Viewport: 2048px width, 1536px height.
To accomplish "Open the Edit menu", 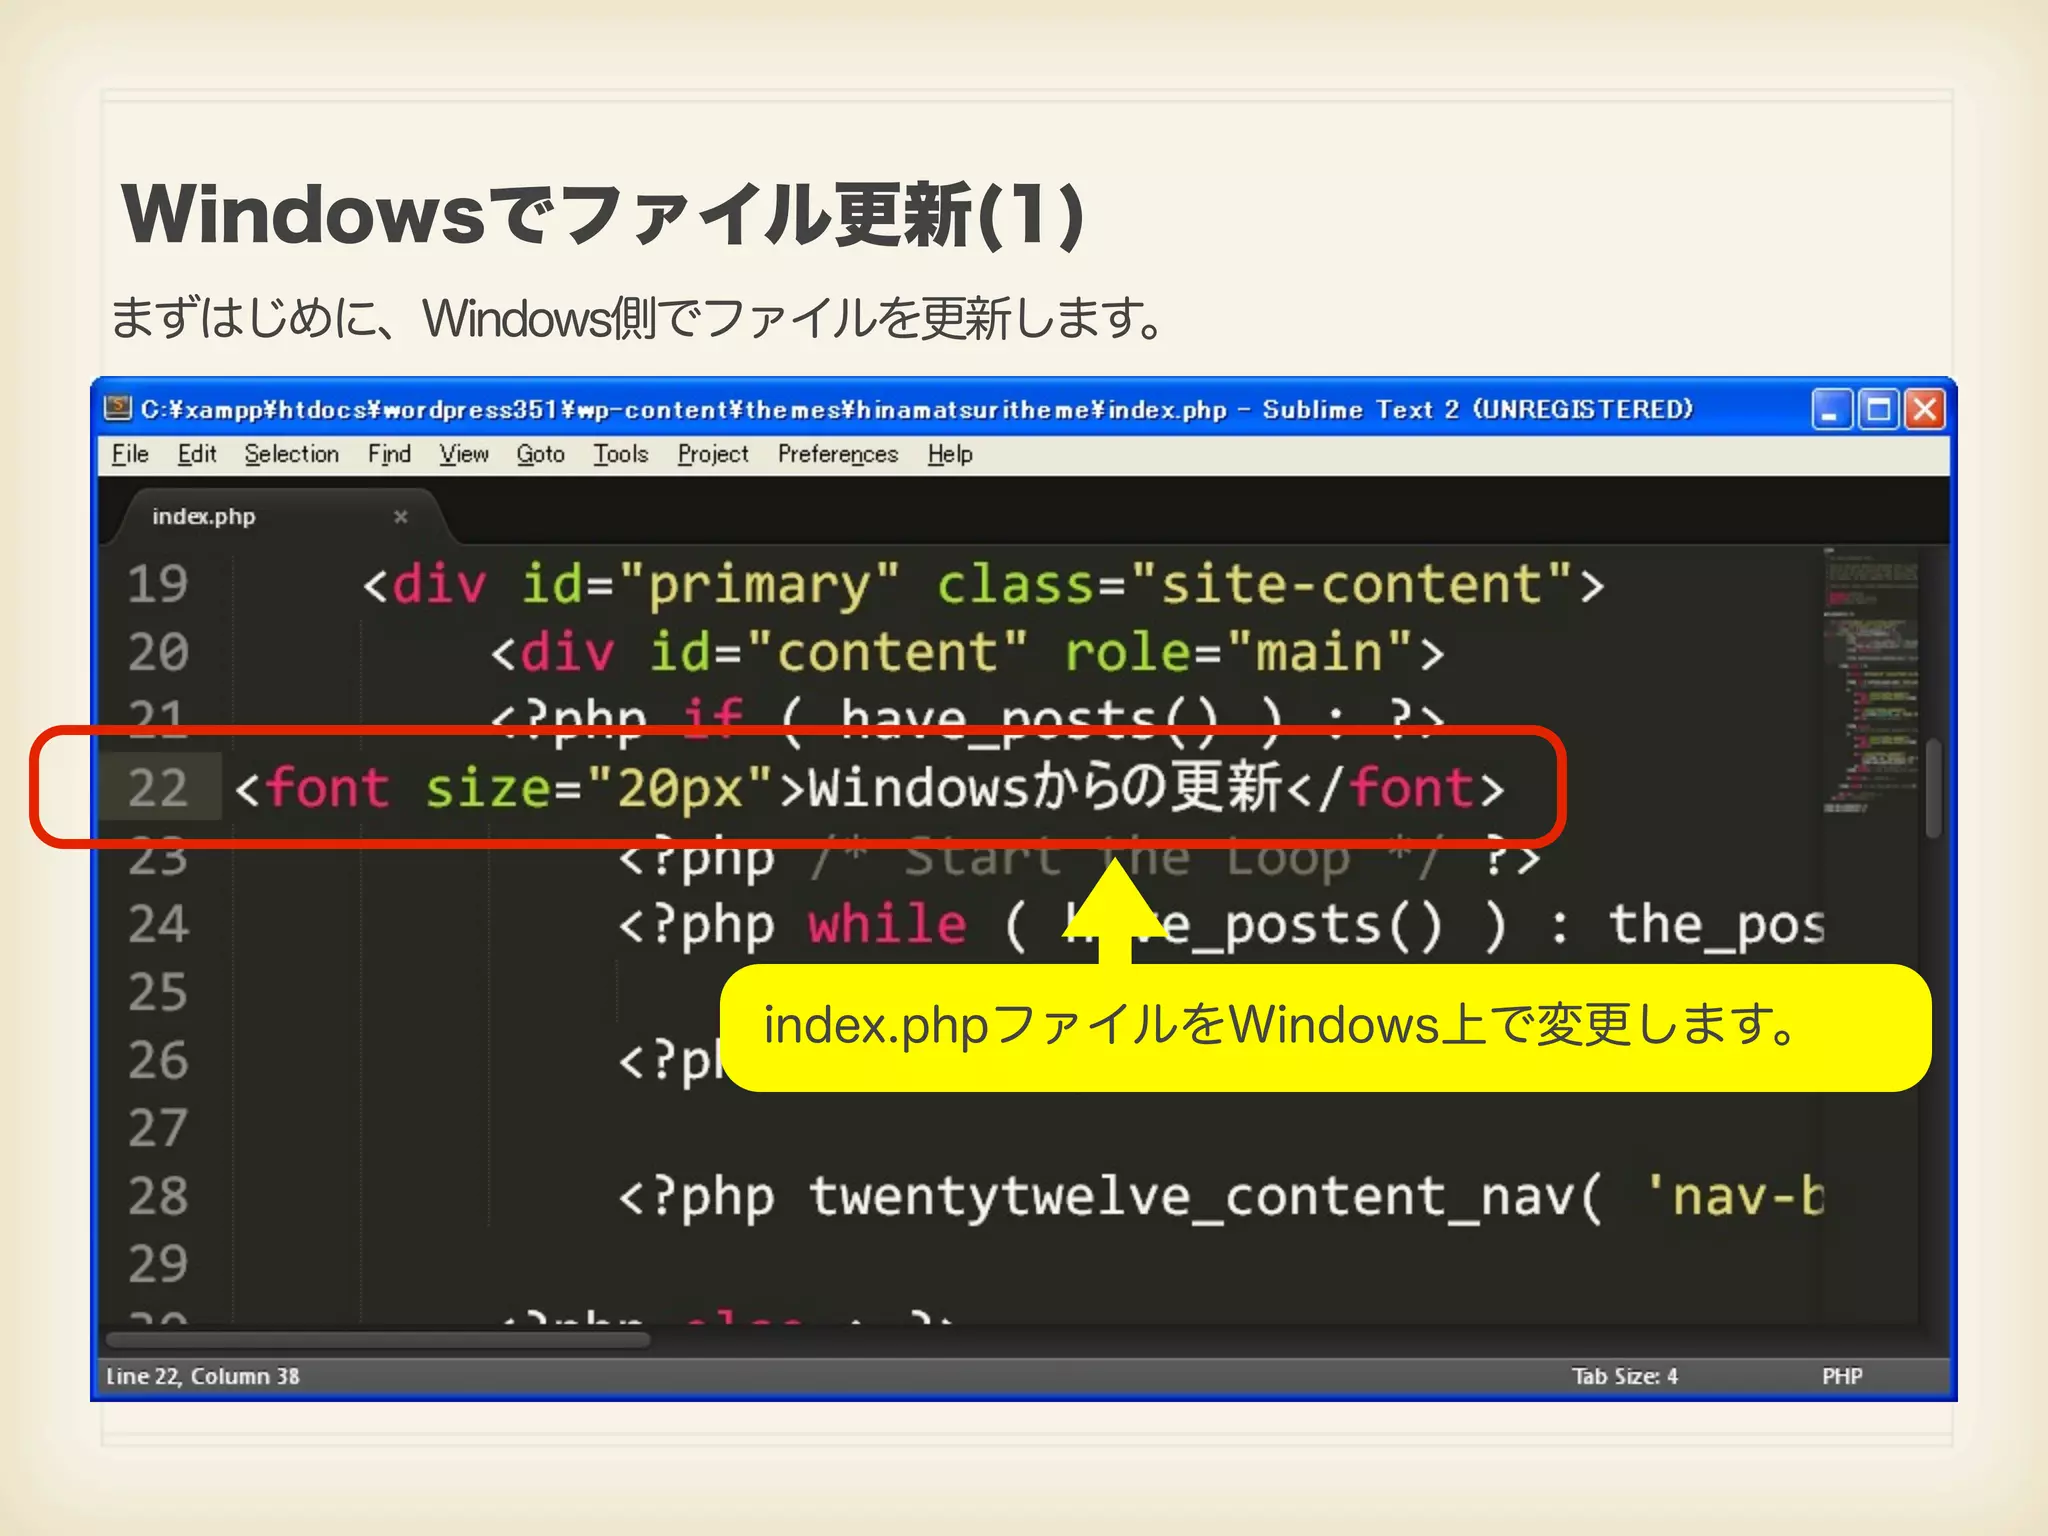I will click(197, 454).
